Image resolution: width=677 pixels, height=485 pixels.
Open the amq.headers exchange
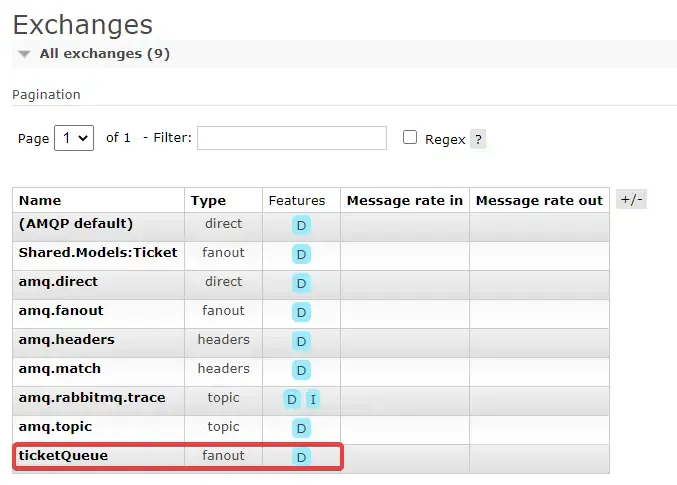[x=66, y=340]
